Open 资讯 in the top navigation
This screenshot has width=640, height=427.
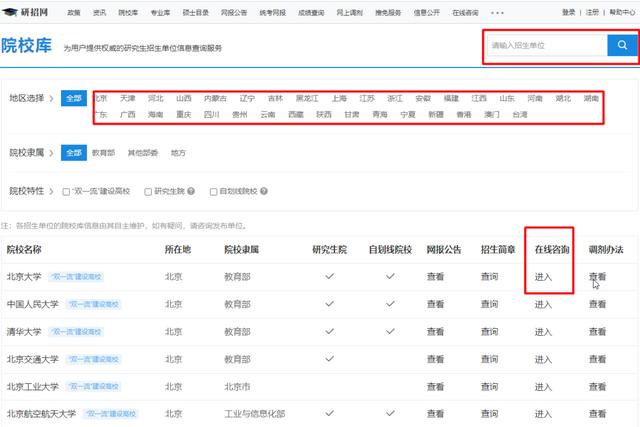(99, 13)
